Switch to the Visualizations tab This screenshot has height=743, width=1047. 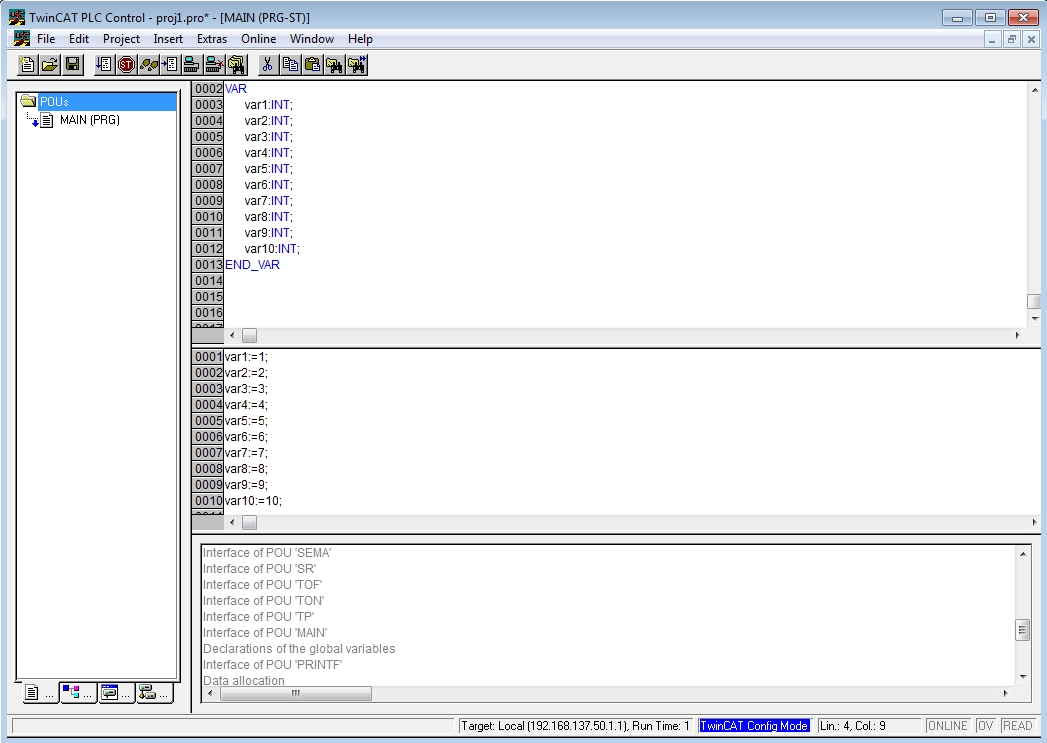pyautogui.click(x=109, y=692)
